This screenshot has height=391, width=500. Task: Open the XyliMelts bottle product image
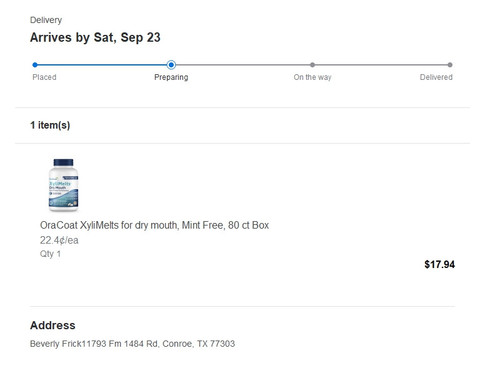(63, 185)
